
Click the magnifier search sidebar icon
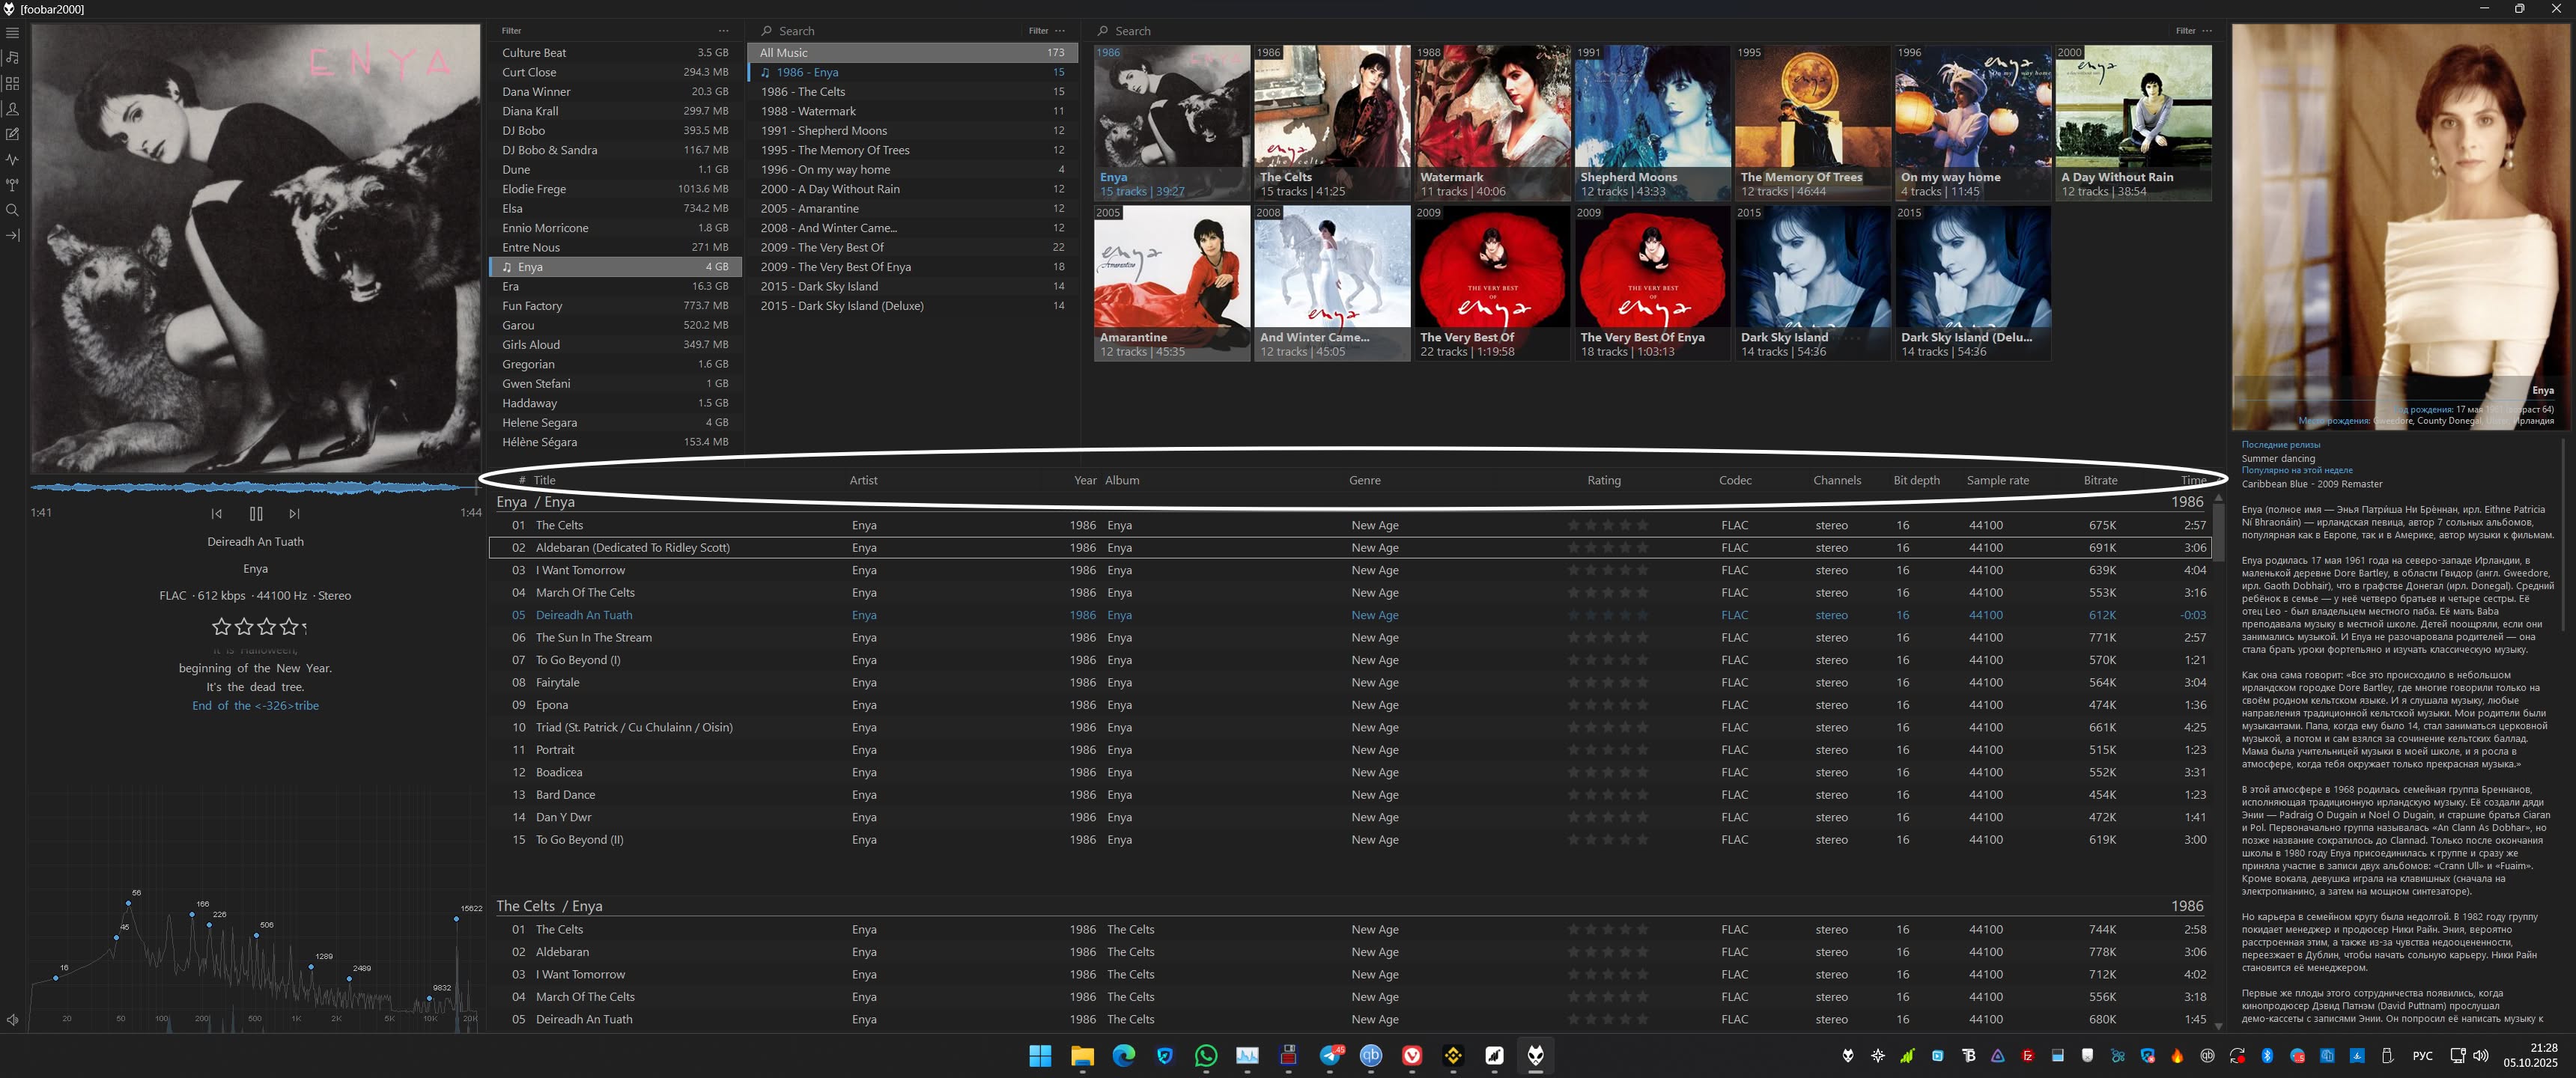[12, 210]
